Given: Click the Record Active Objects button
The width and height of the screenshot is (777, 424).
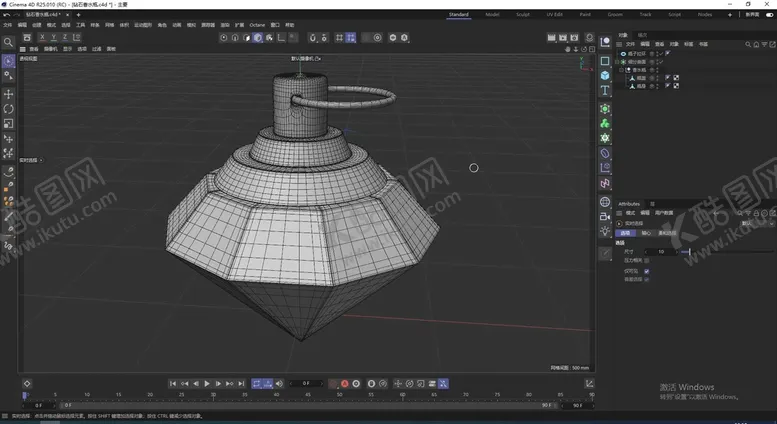Looking at the screenshot, I should pos(333,383).
